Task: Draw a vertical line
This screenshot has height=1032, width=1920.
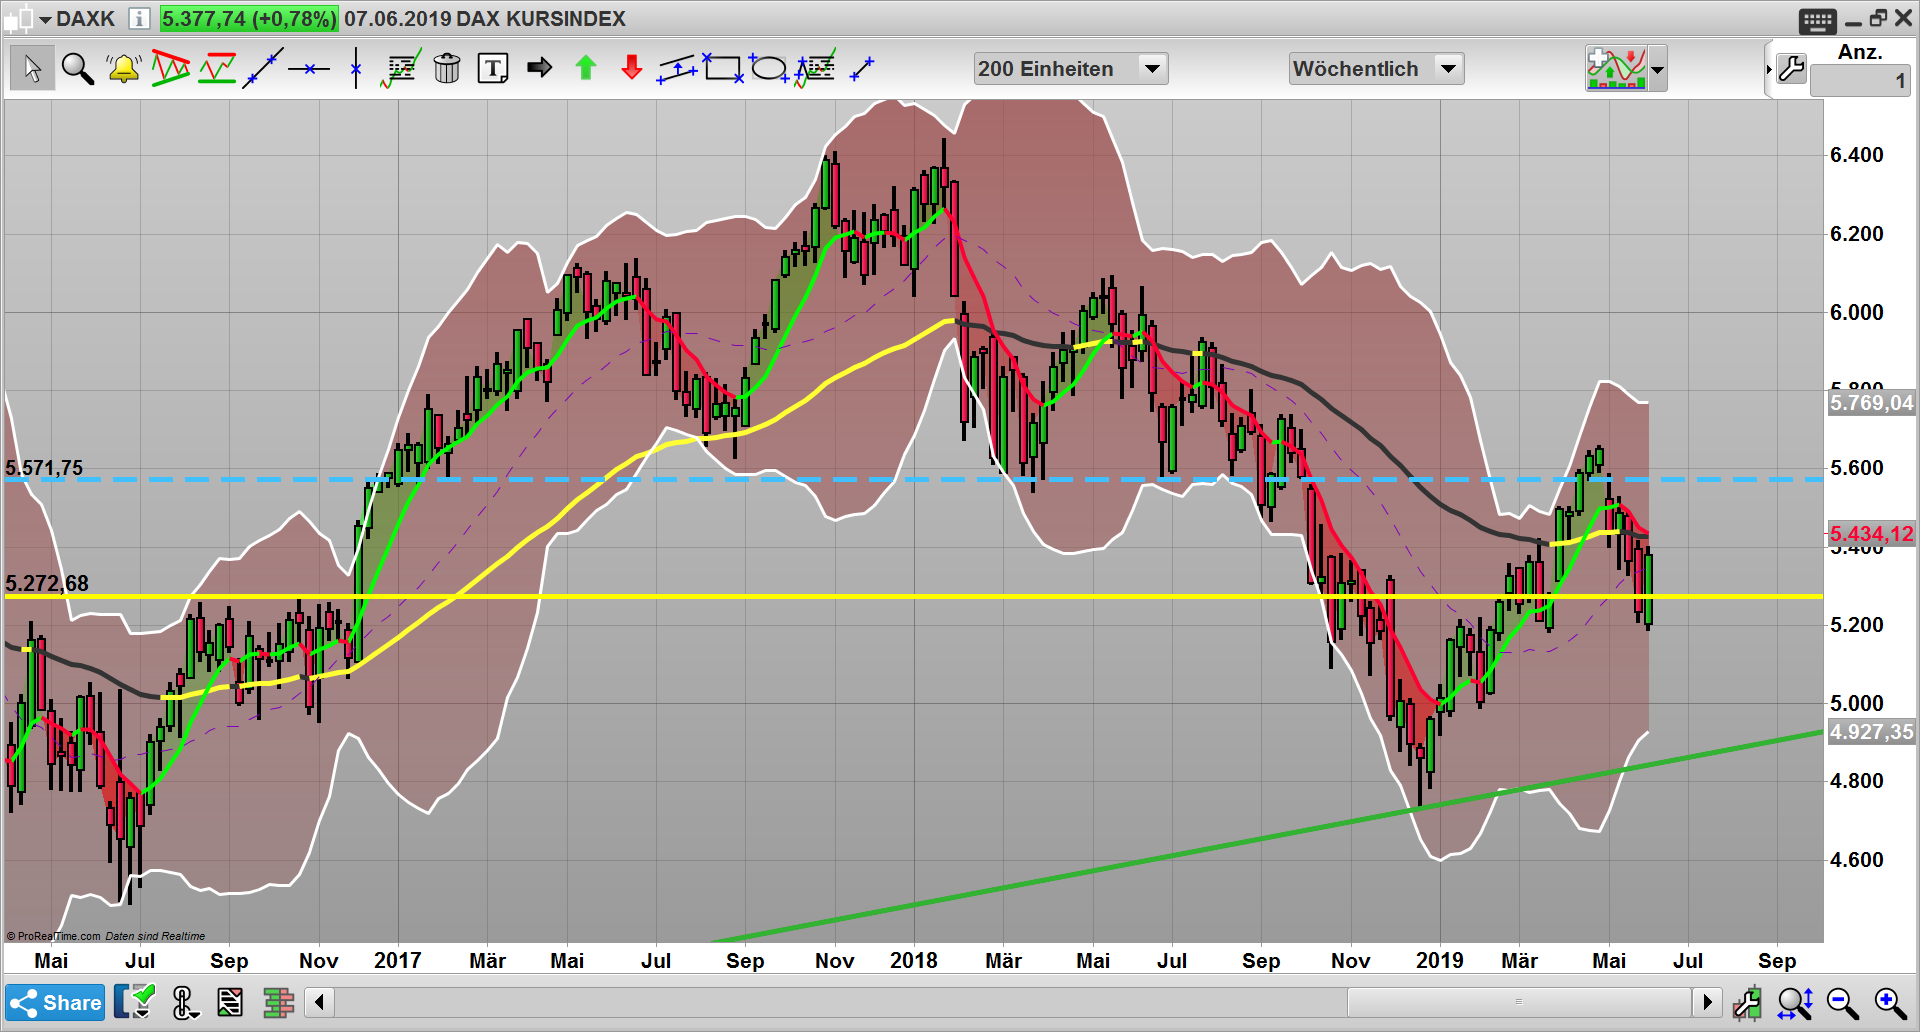Action: tap(356, 68)
